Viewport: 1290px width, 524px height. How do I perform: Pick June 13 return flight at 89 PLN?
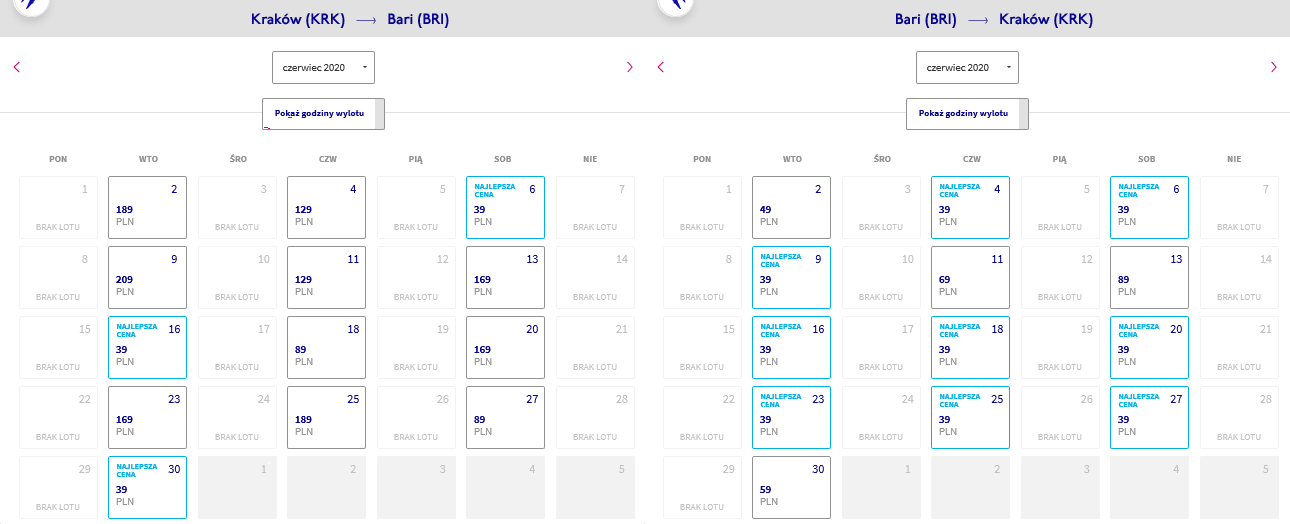pos(1149,277)
